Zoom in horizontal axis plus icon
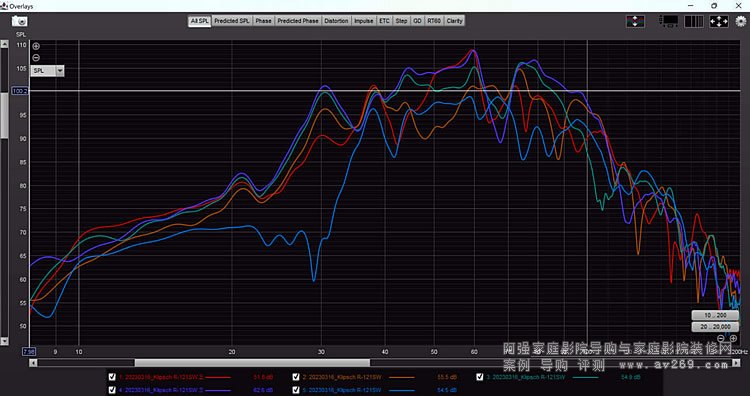 (733, 338)
